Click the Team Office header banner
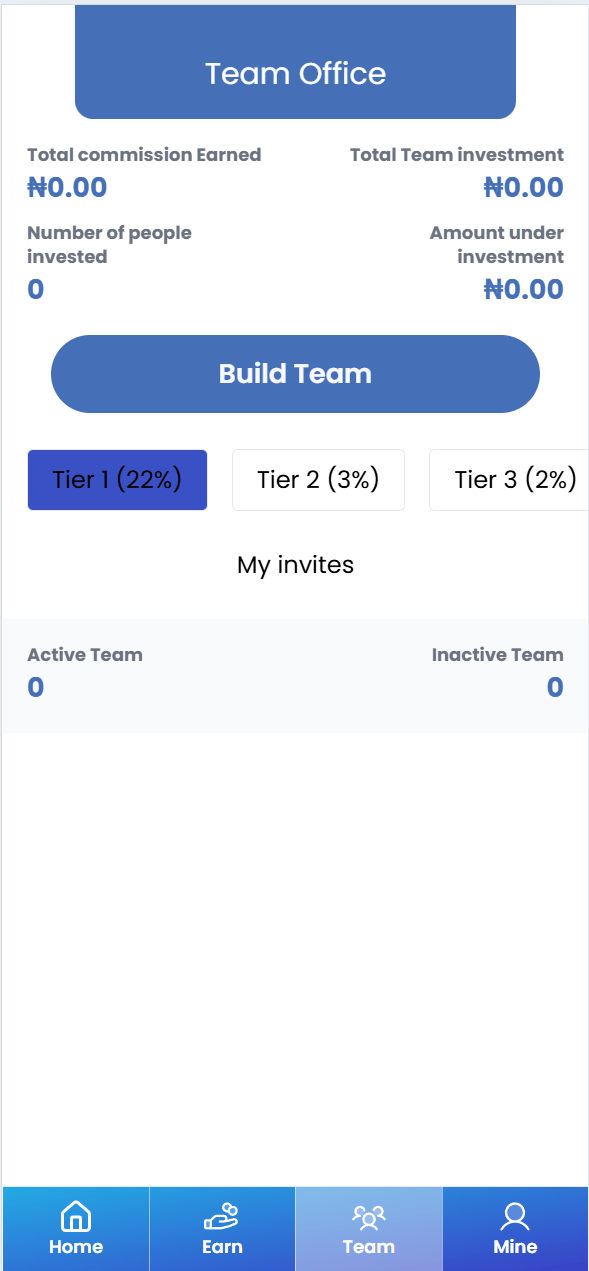 tap(295, 62)
